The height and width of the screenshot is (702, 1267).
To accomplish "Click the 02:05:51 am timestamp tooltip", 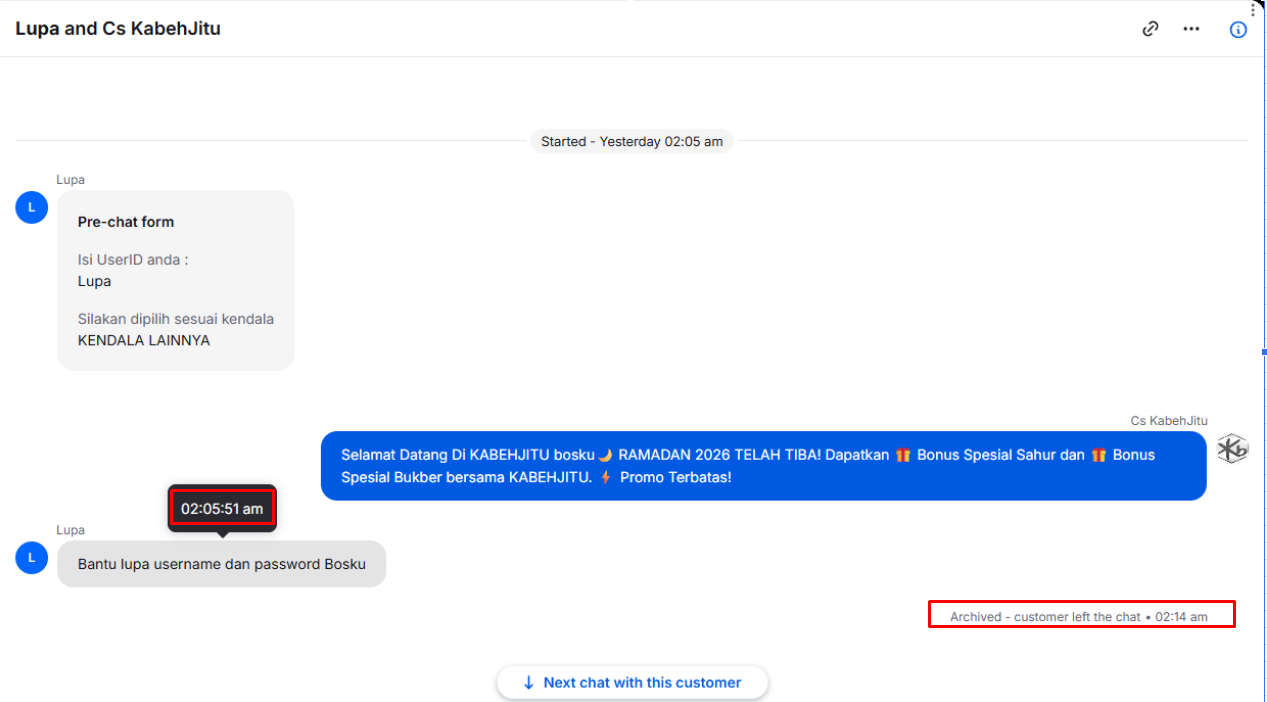I will pos(222,509).
